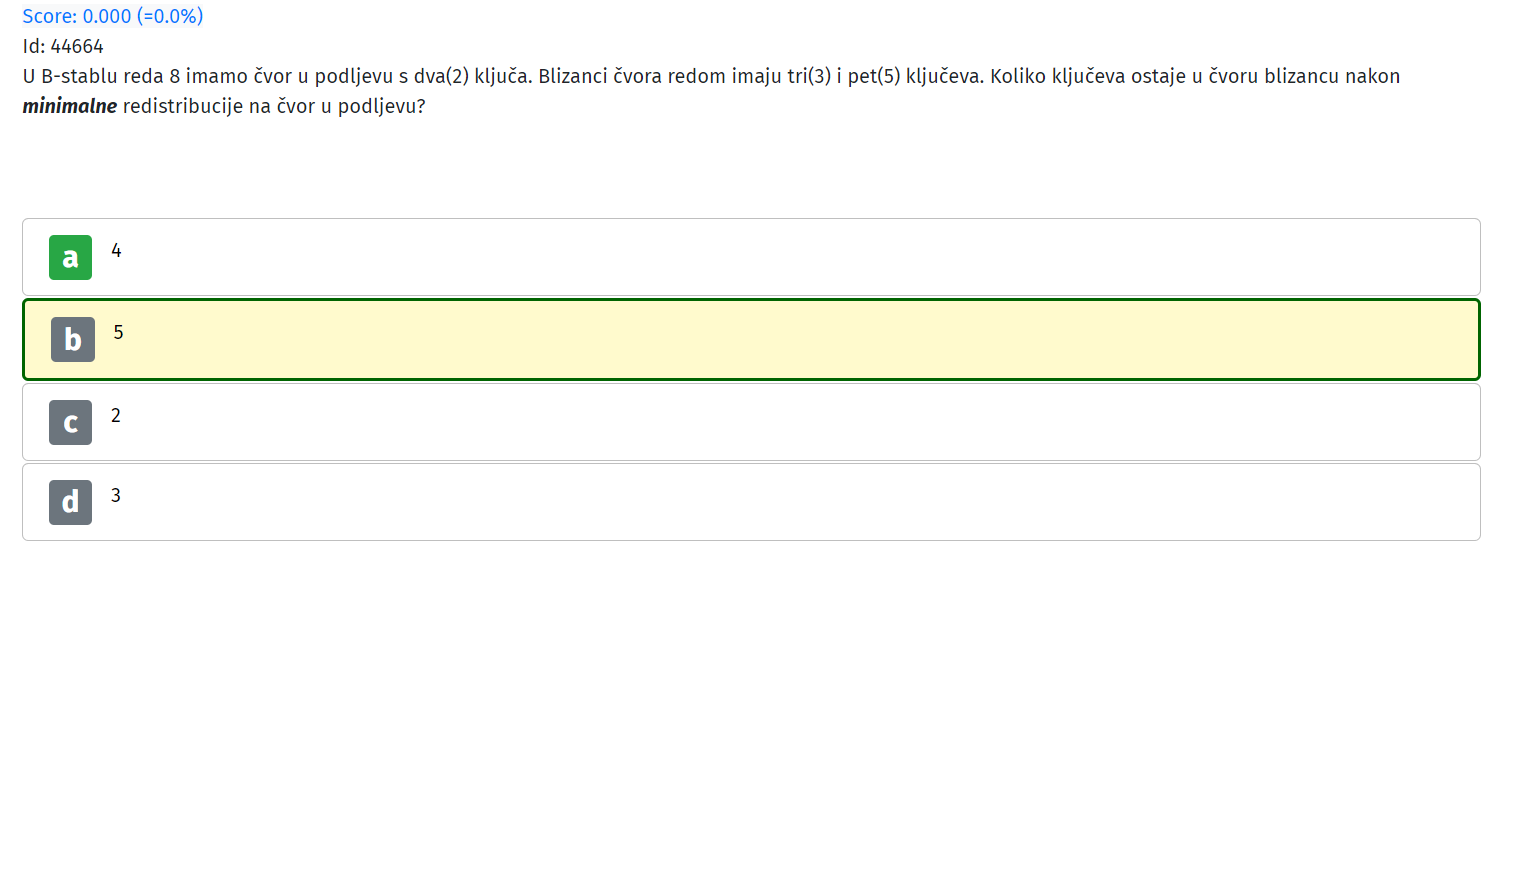1531x896 pixels.
Task: Click the question Id 44664 text
Action: [63, 46]
